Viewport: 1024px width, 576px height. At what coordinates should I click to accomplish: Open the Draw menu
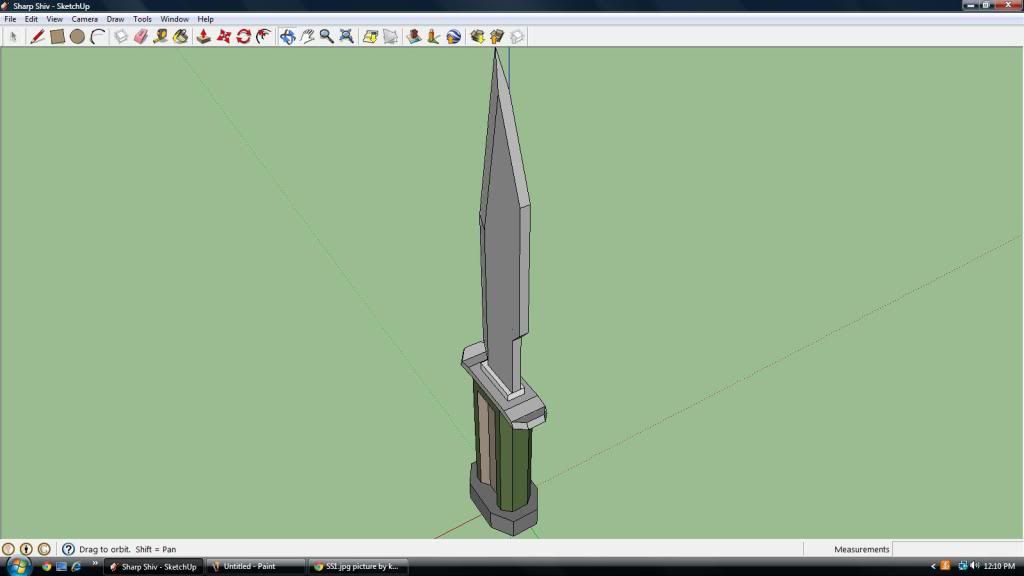[x=115, y=19]
